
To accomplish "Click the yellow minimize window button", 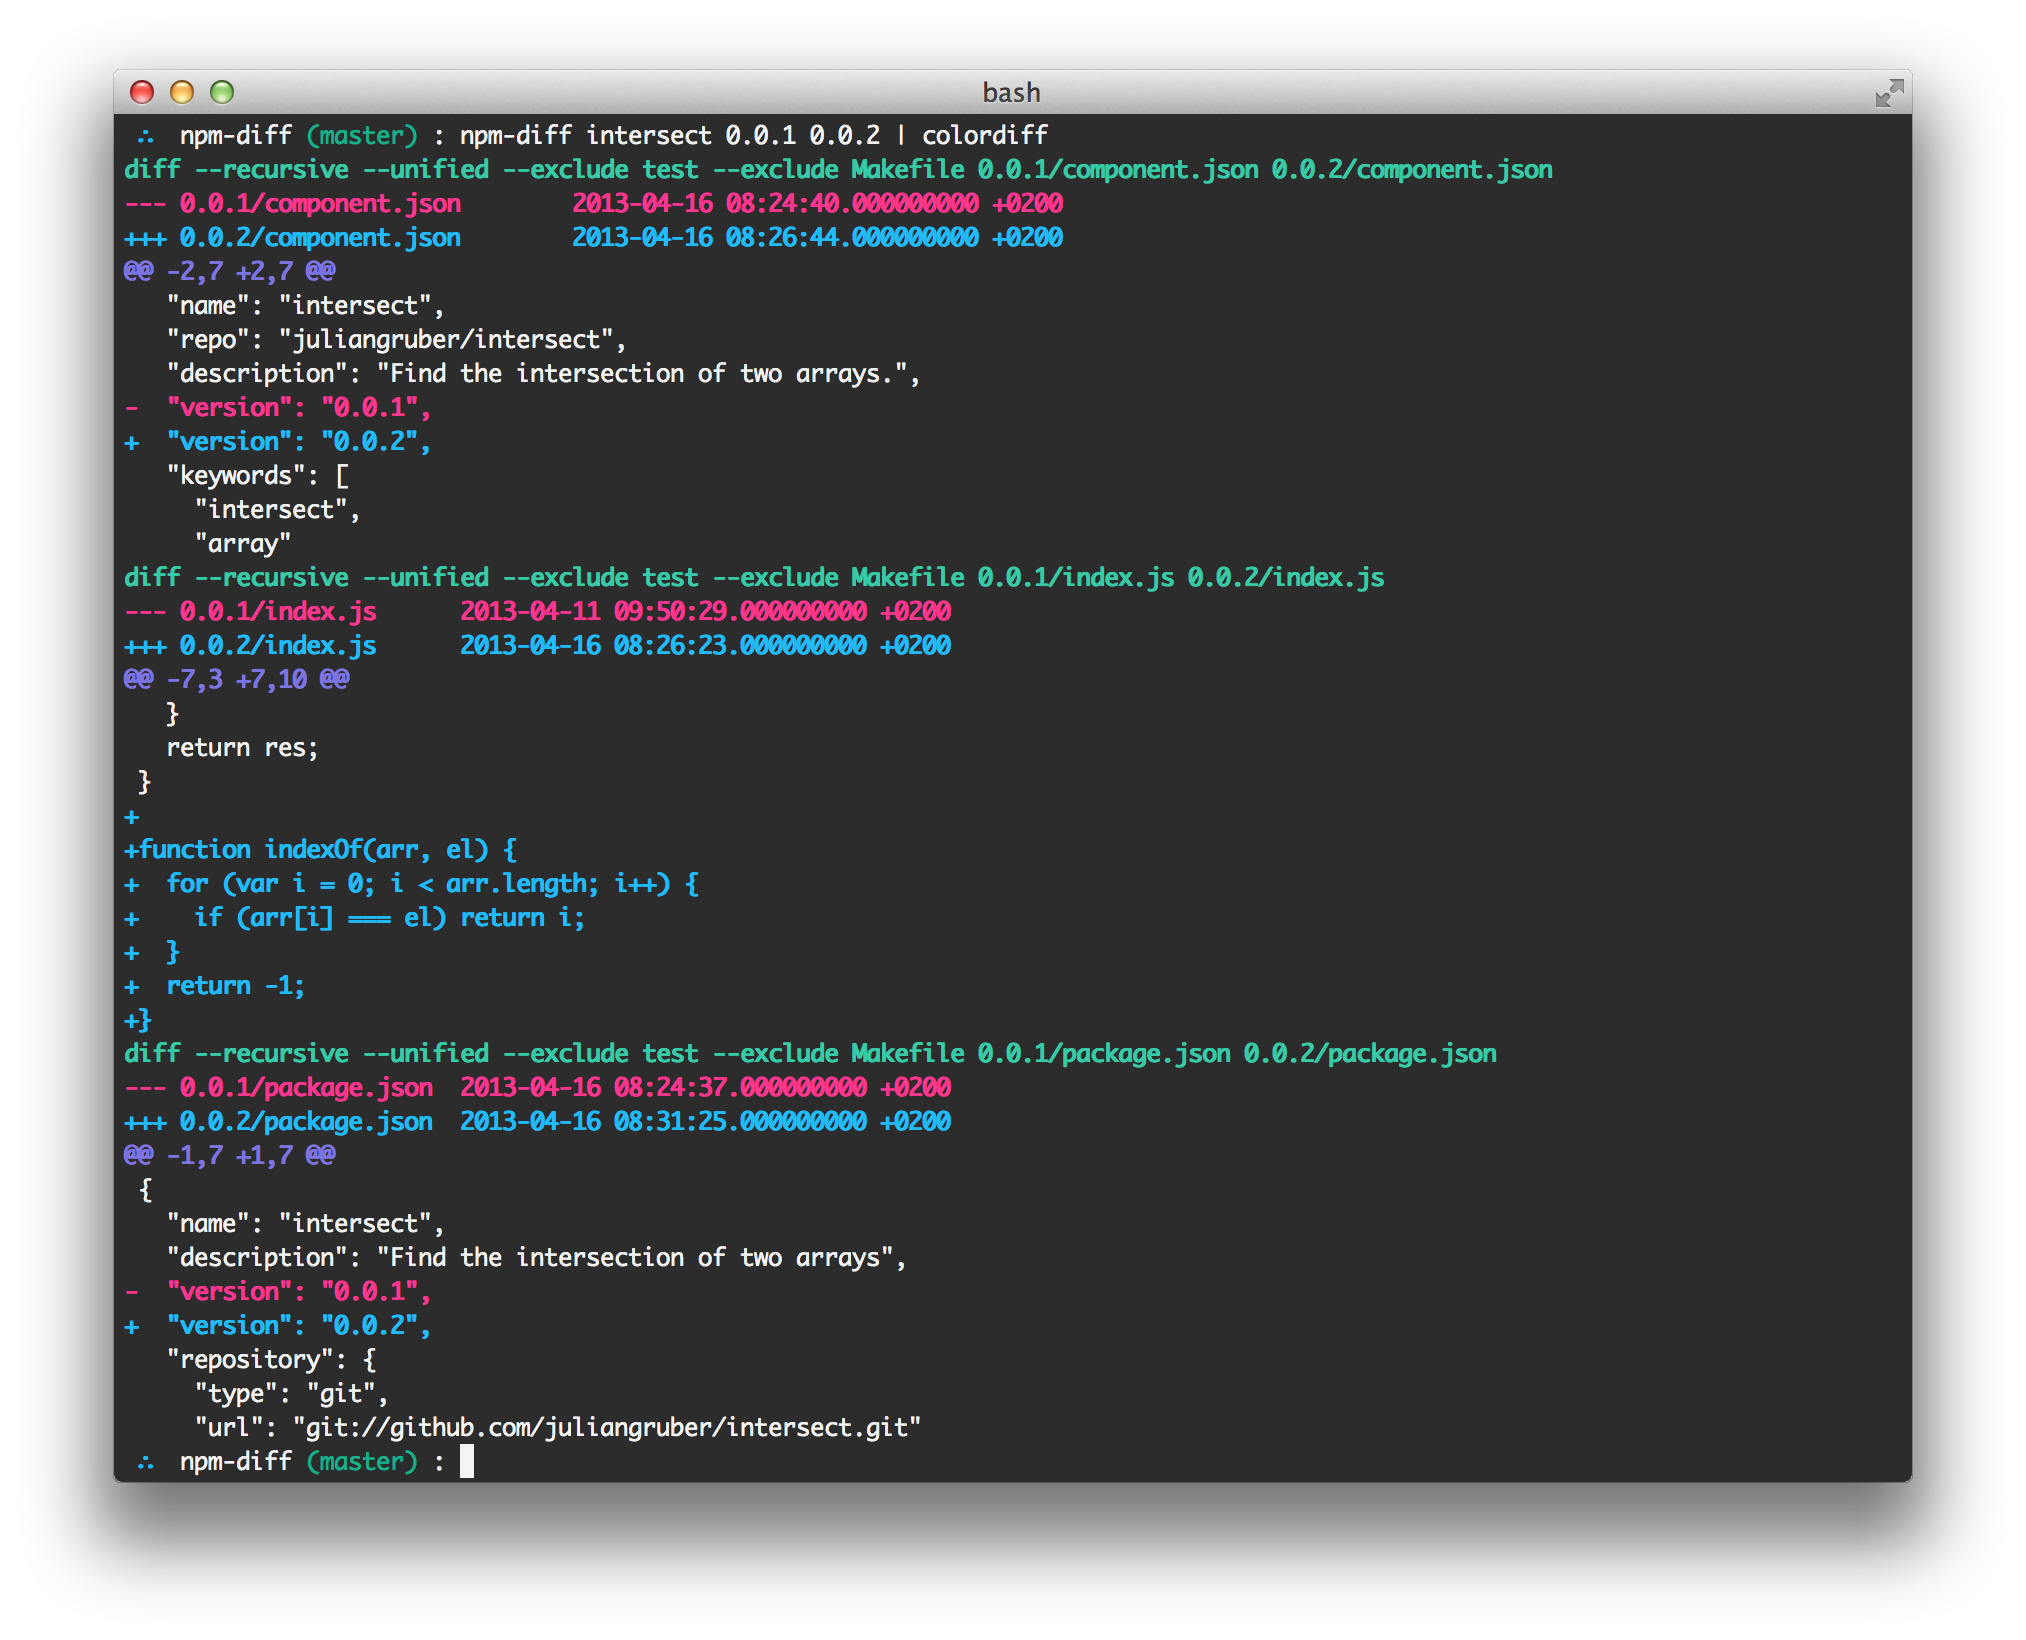I will pyautogui.click(x=182, y=92).
